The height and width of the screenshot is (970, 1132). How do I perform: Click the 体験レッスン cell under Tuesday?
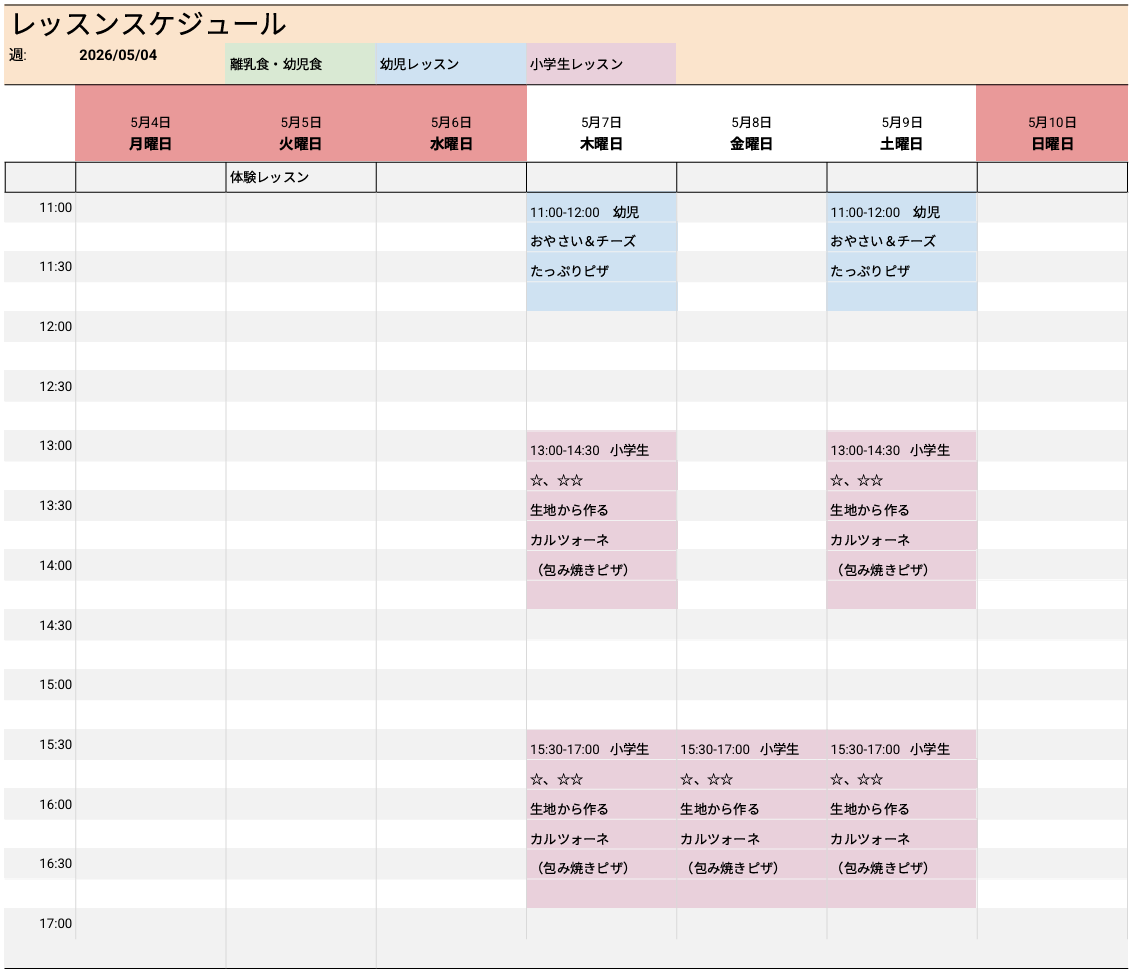click(300, 177)
